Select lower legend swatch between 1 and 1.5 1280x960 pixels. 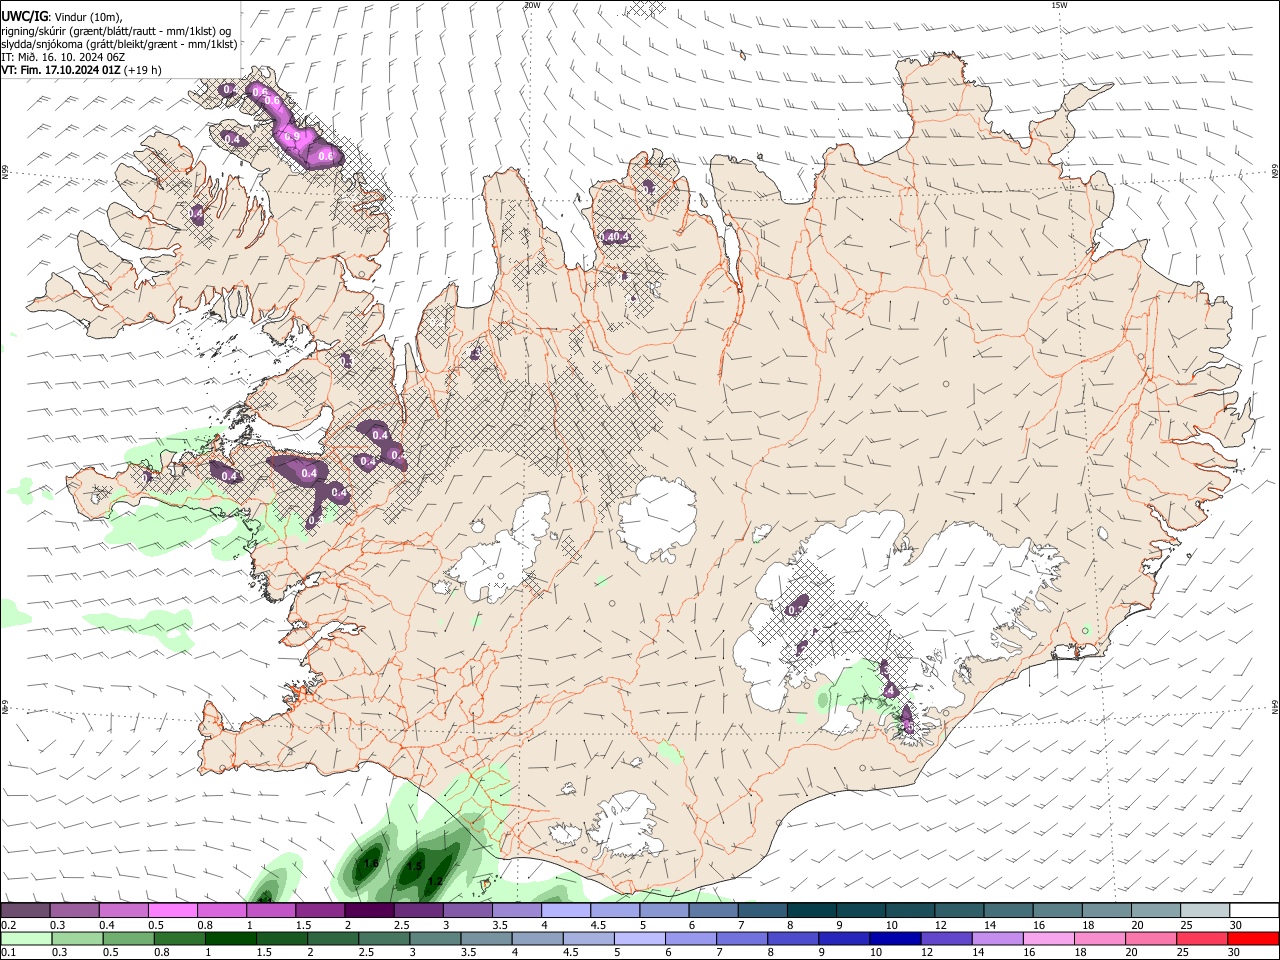coord(231,938)
